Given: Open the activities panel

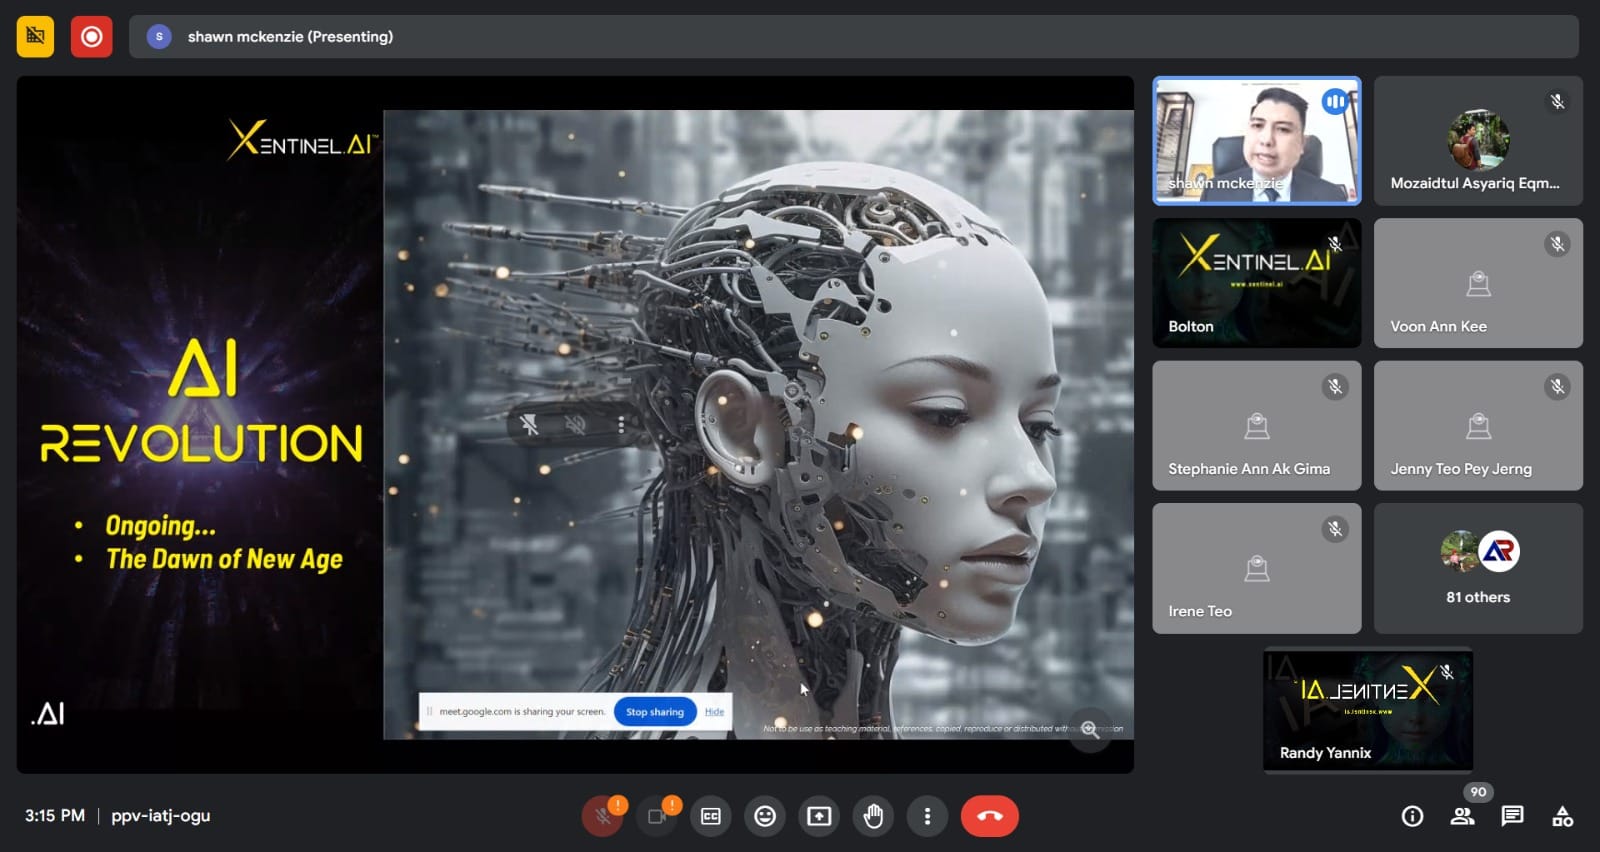Looking at the screenshot, I should pos(1562,817).
